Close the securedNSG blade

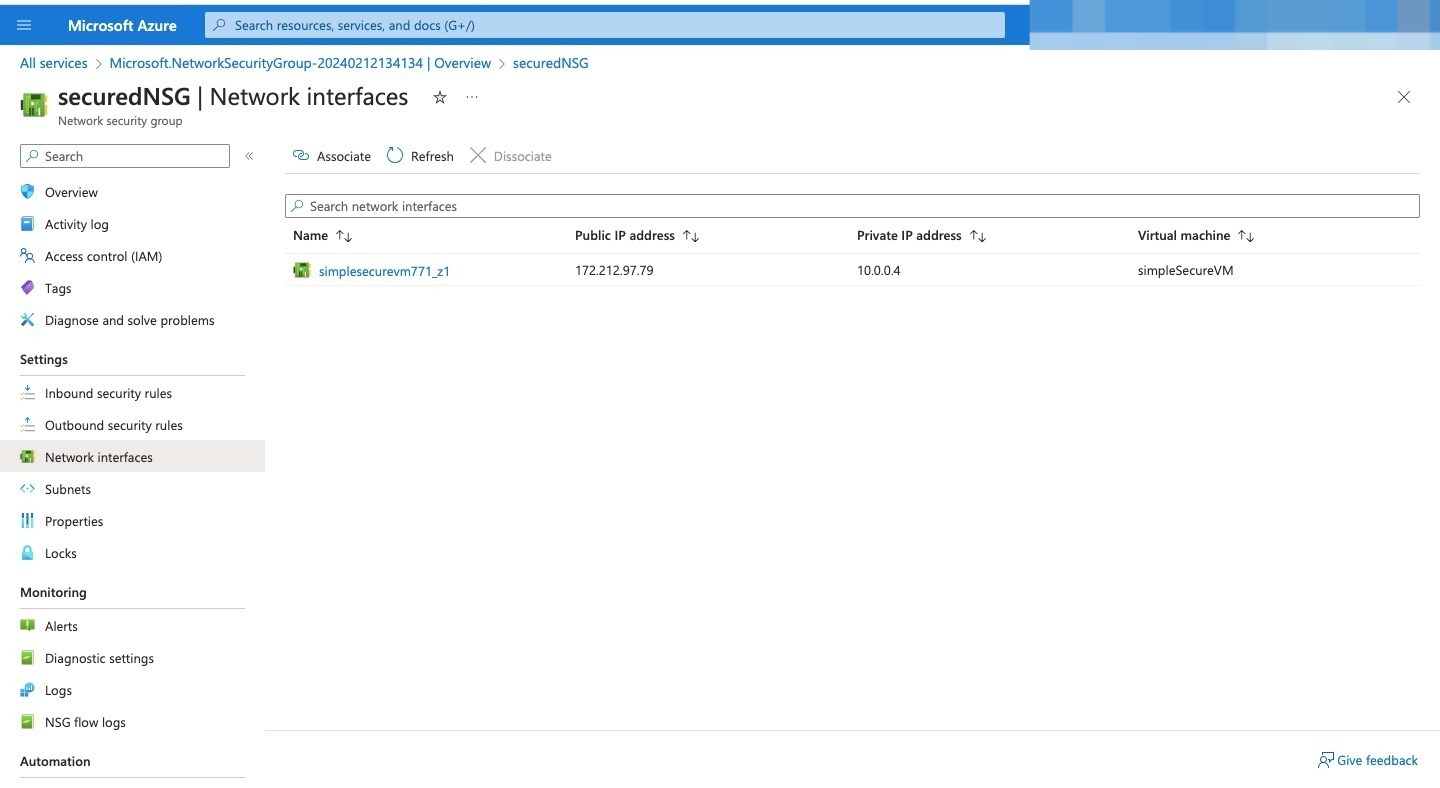click(1404, 97)
